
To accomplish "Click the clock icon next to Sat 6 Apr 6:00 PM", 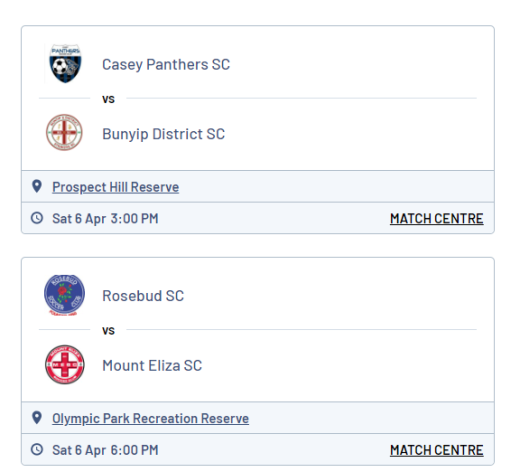I will [x=37, y=449].
